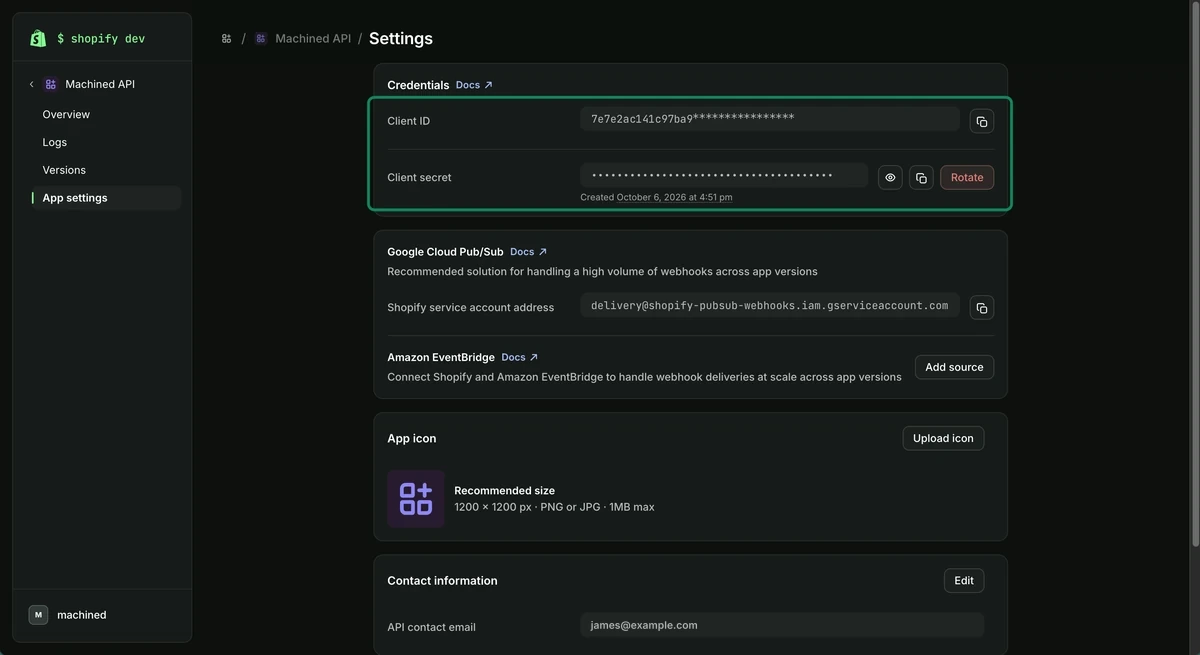Open Overview in the sidebar

tap(66, 114)
